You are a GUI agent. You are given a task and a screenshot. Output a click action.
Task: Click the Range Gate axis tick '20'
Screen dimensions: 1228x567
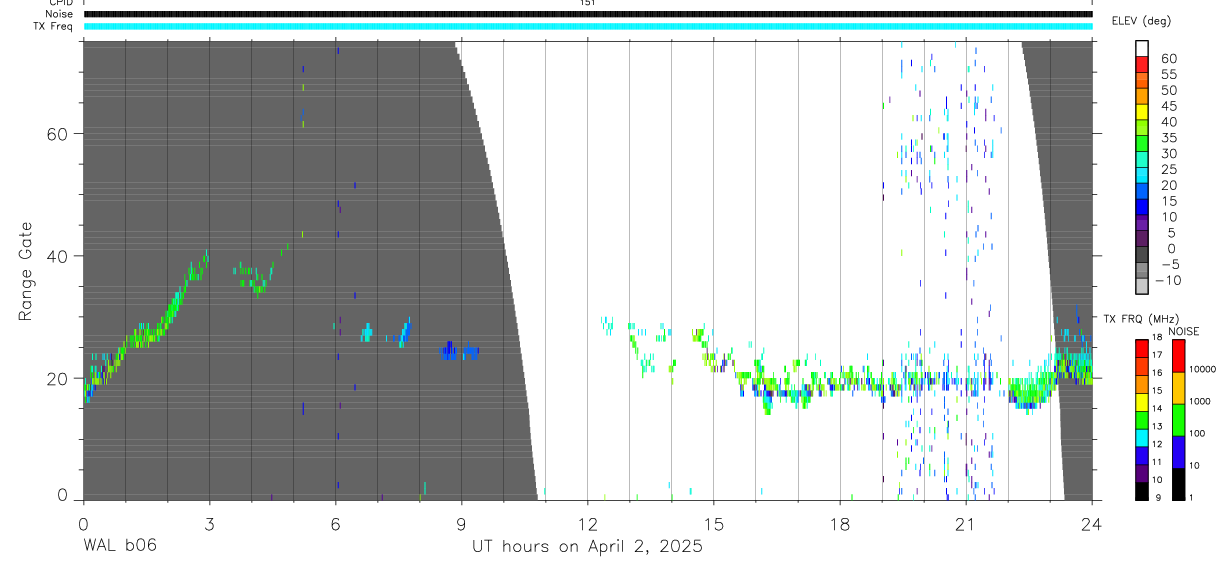[57, 379]
